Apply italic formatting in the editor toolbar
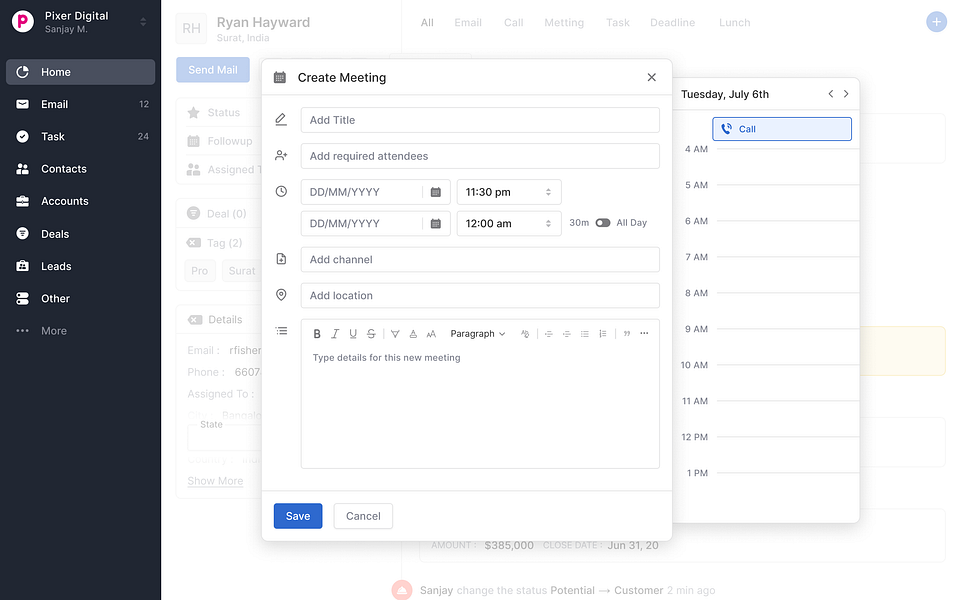The height and width of the screenshot is (600, 960). [334, 333]
